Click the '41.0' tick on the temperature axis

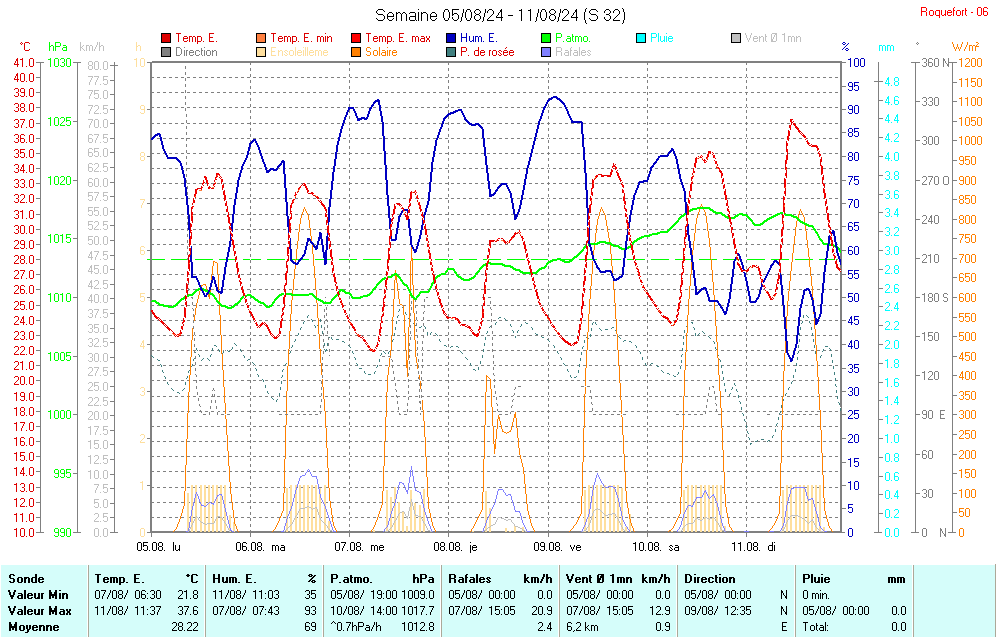tap(24, 62)
